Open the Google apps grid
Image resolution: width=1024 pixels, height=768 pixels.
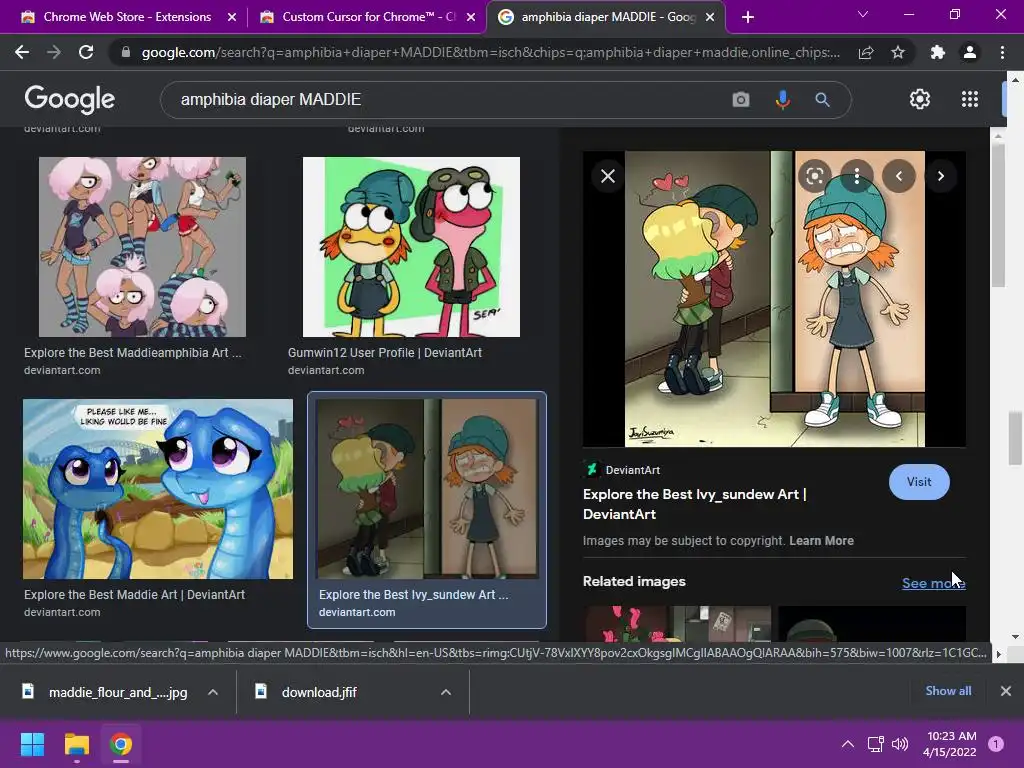click(970, 99)
